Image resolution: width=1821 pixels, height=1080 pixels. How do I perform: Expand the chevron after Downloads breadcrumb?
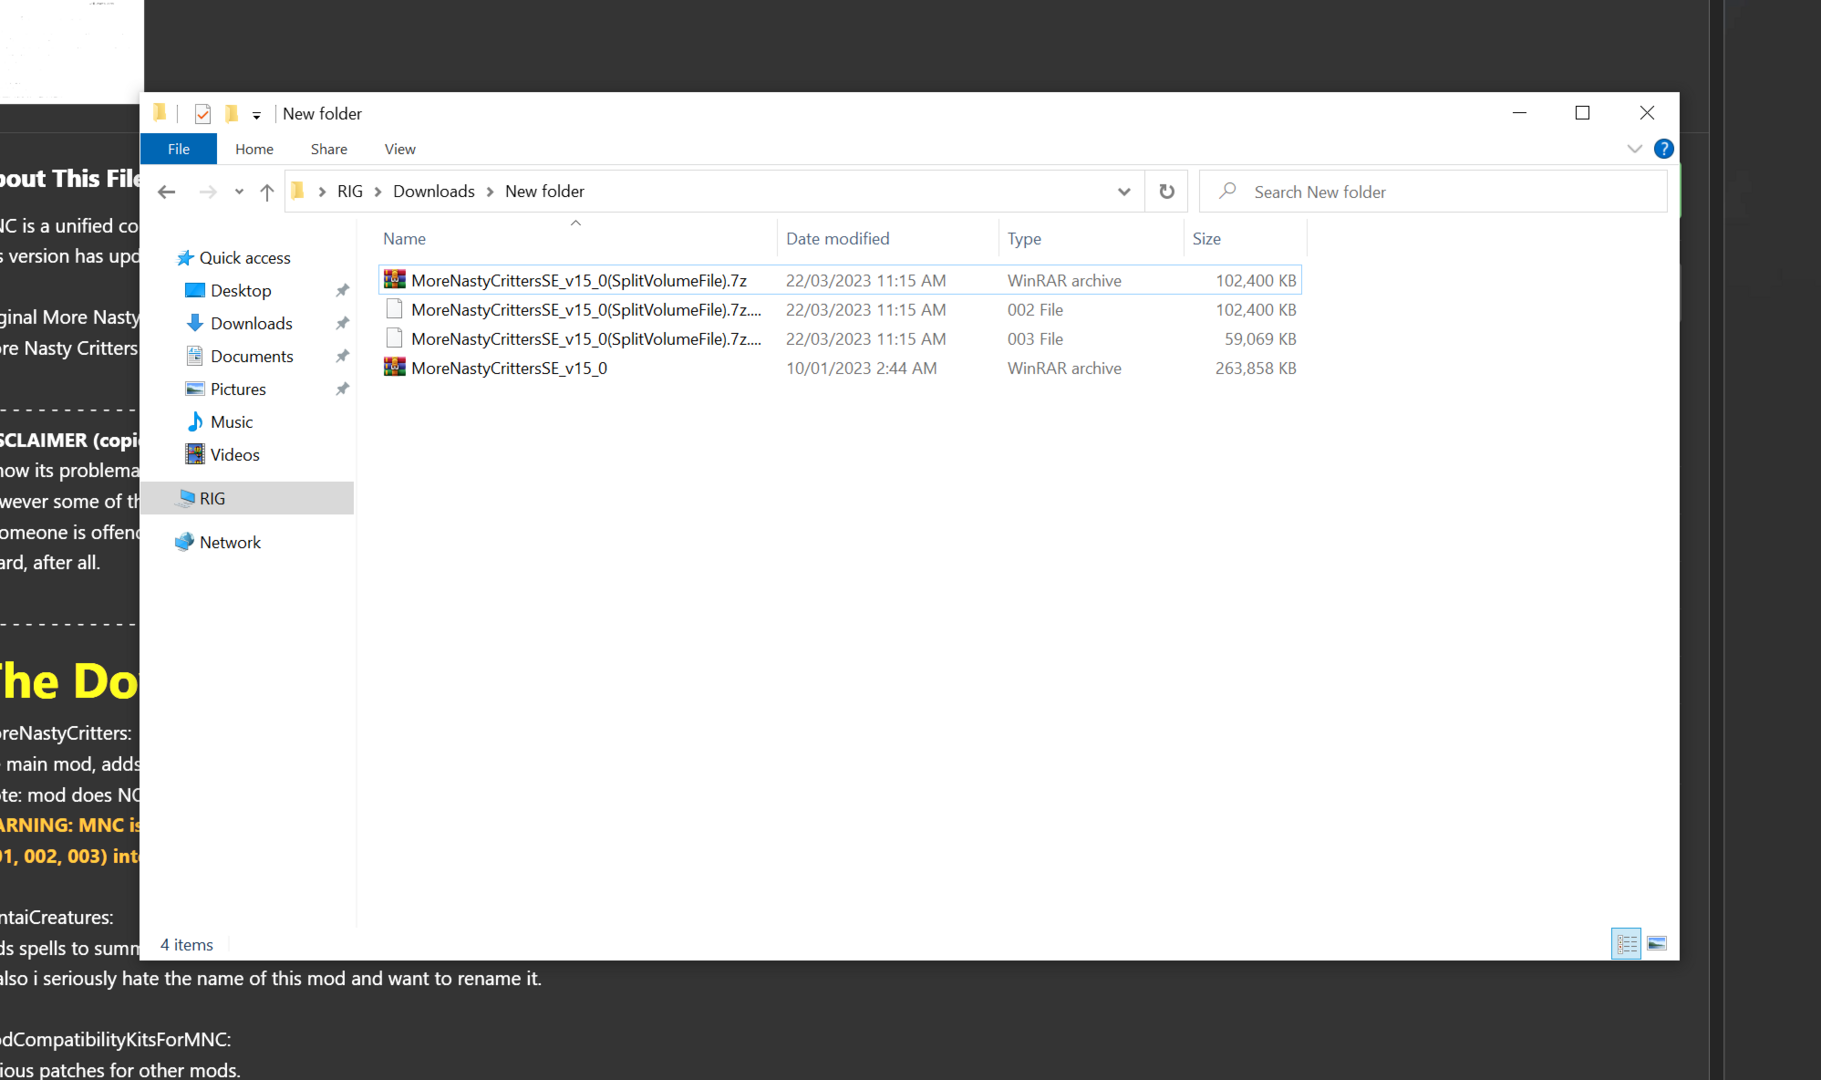tap(490, 192)
